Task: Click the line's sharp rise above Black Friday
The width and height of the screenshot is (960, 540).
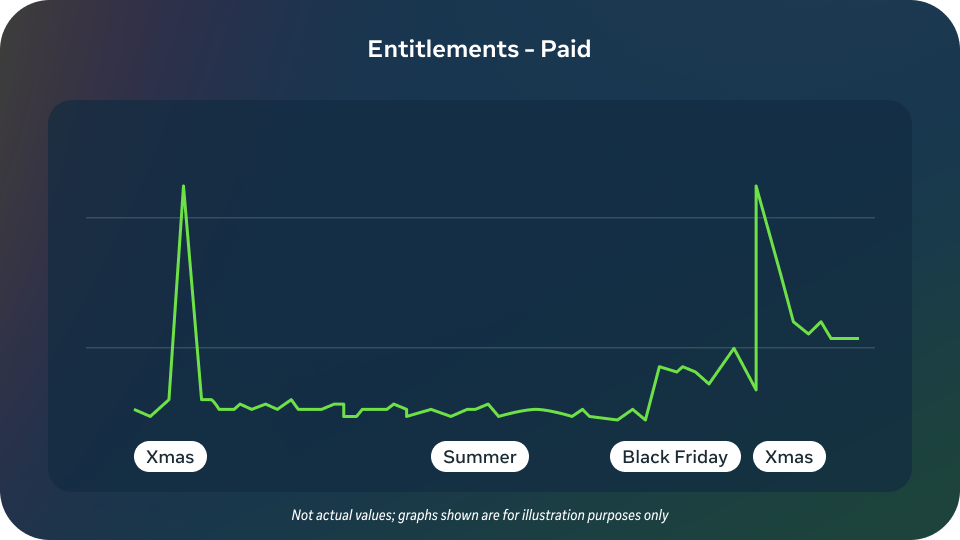Action: click(653, 392)
